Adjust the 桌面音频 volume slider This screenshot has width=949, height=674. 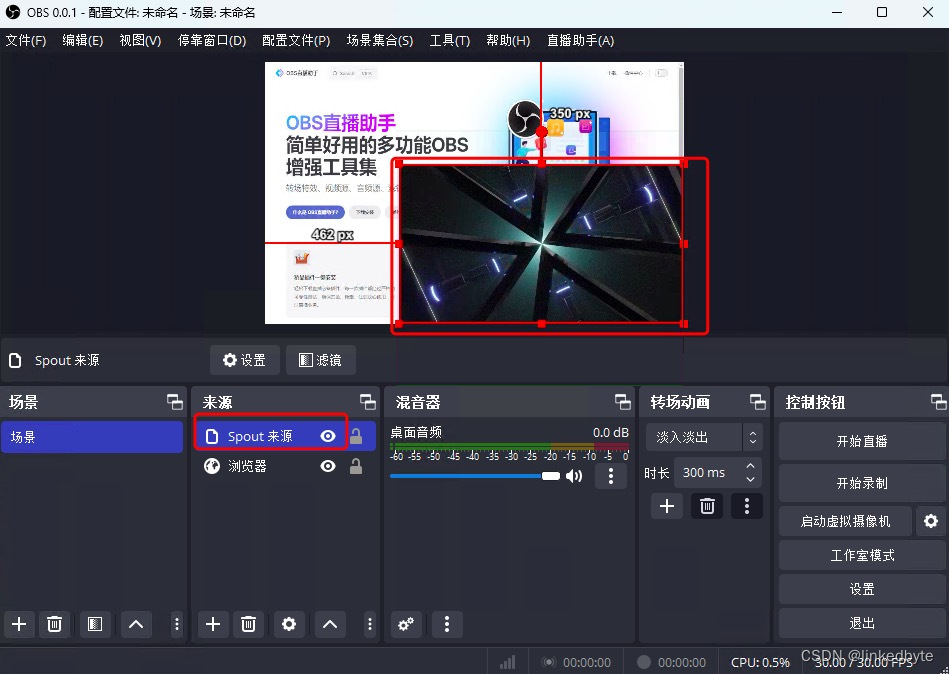point(475,476)
